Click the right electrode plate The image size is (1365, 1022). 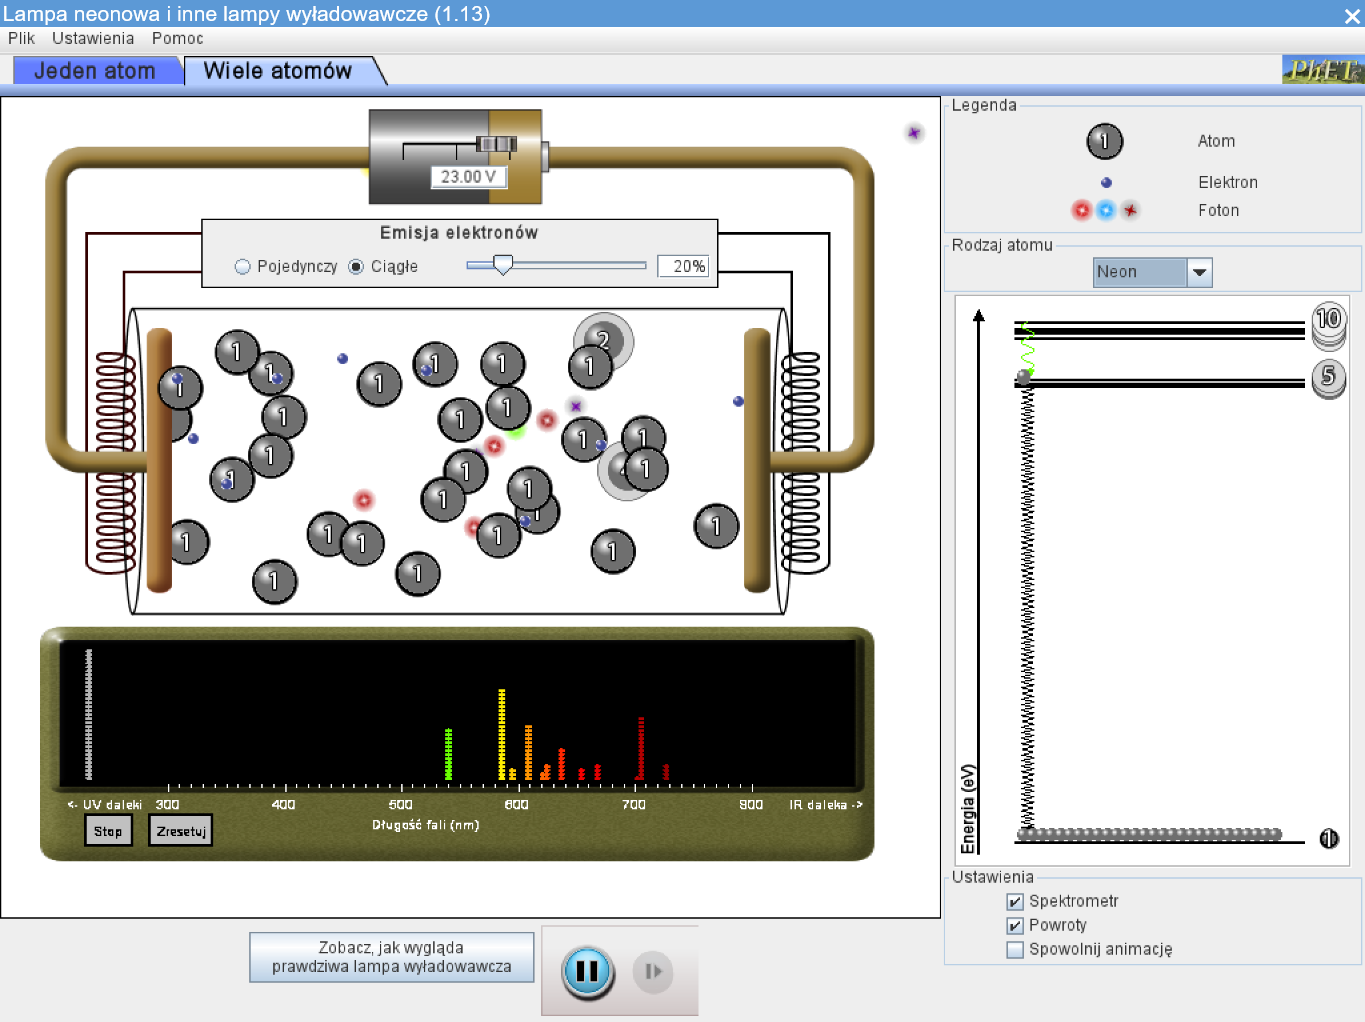click(x=758, y=460)
